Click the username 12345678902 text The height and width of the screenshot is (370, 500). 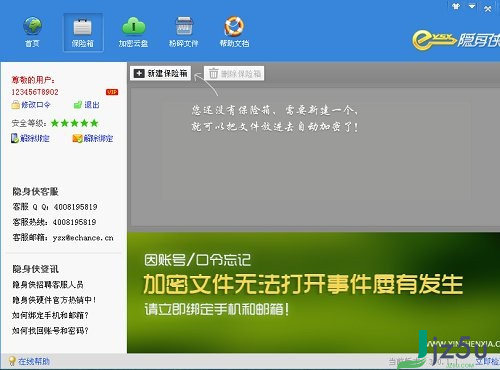35,92
